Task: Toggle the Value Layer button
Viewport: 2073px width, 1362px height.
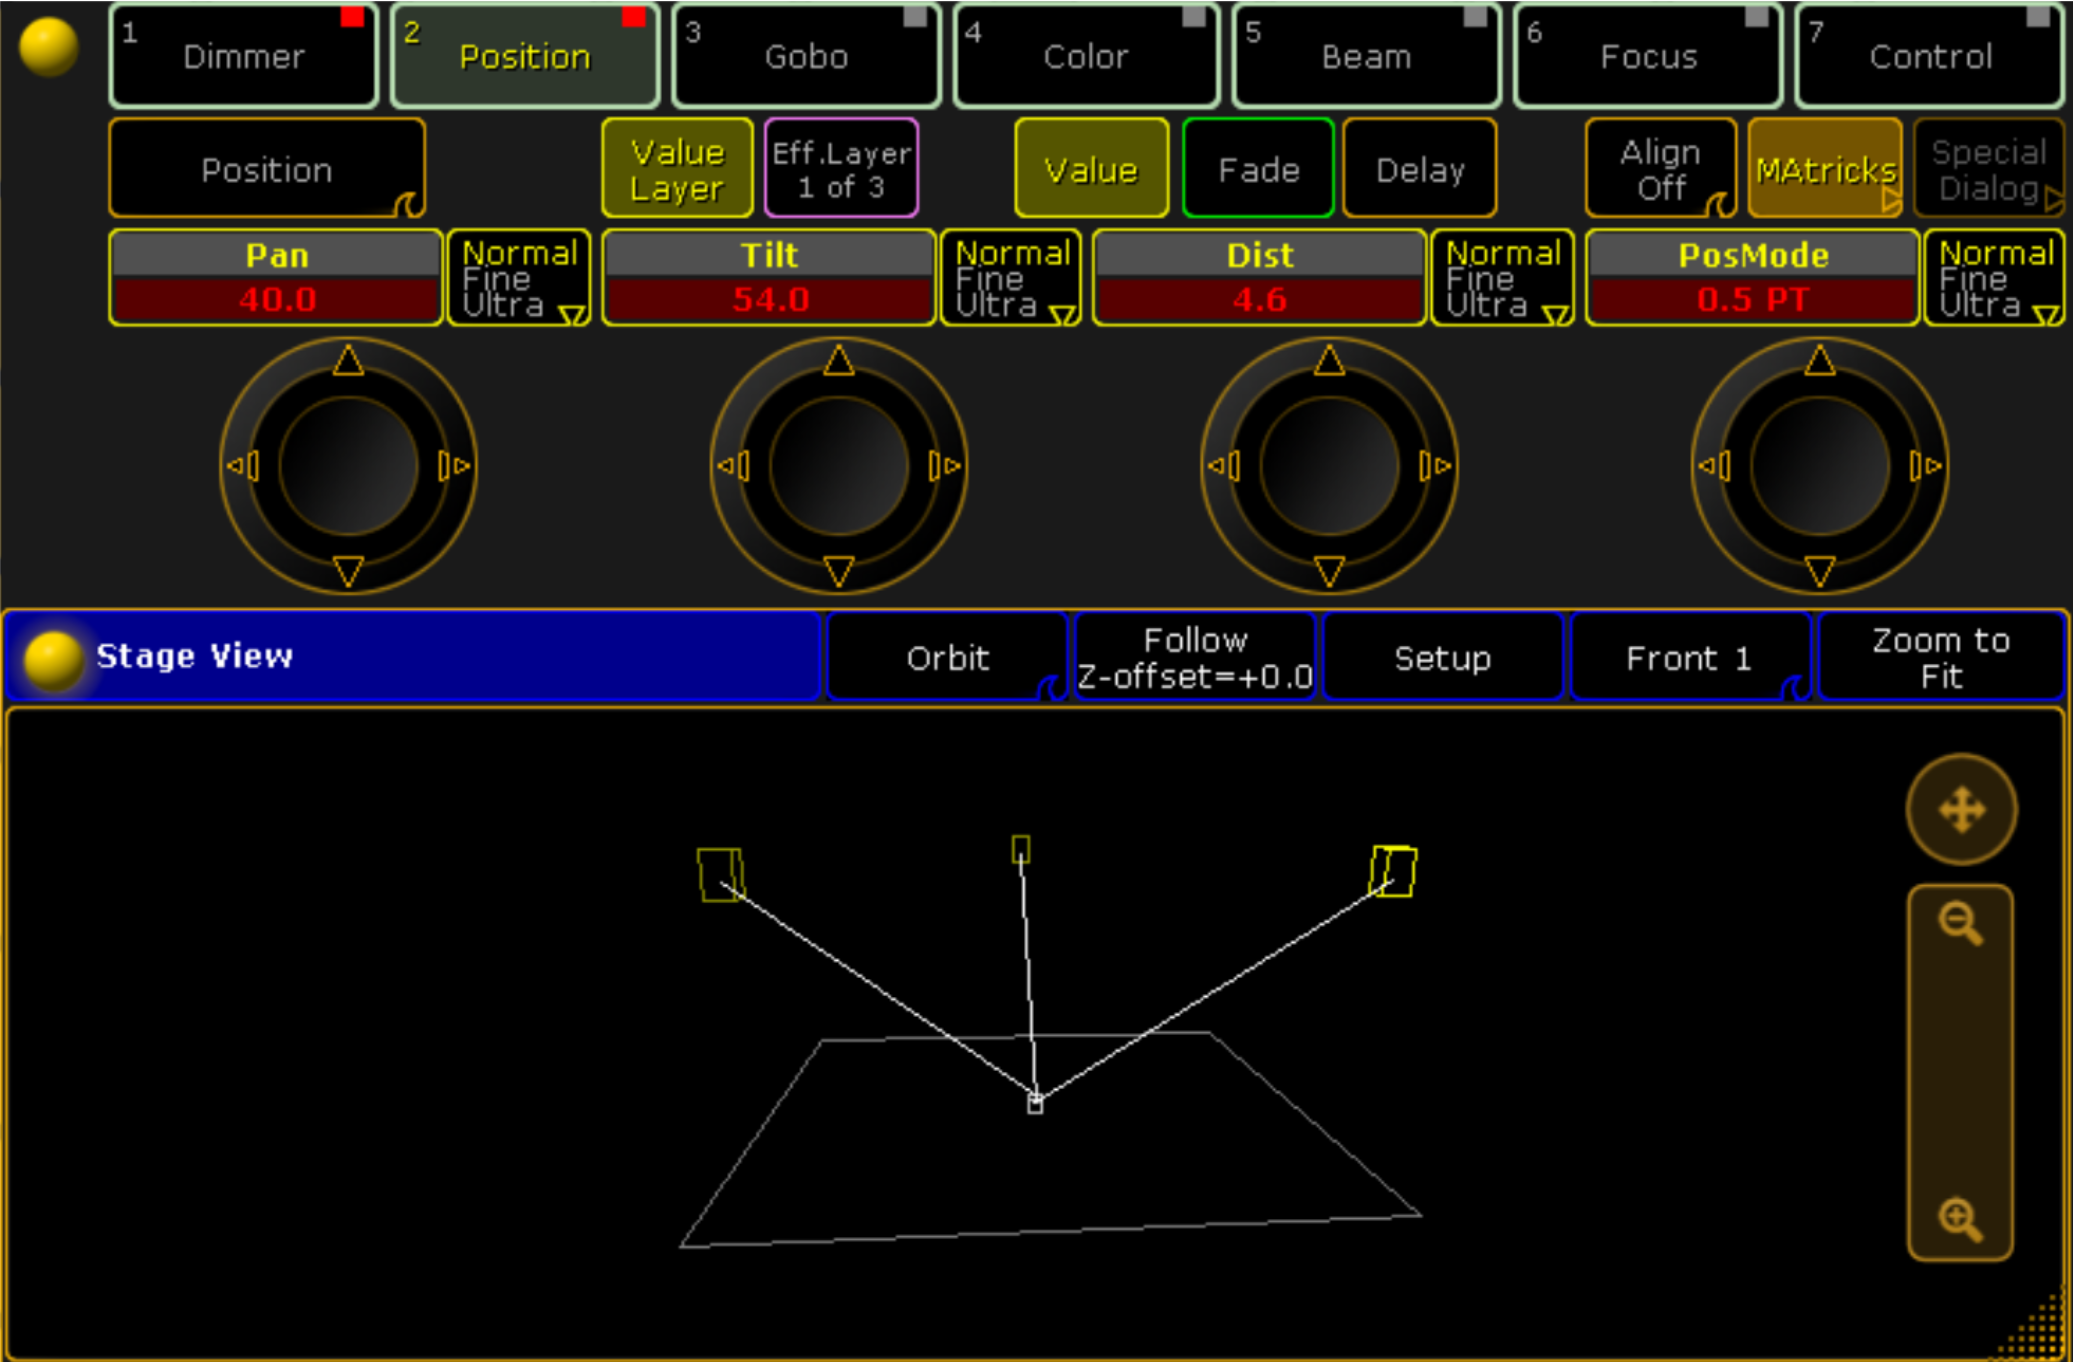Action: [x=677, y=169]
